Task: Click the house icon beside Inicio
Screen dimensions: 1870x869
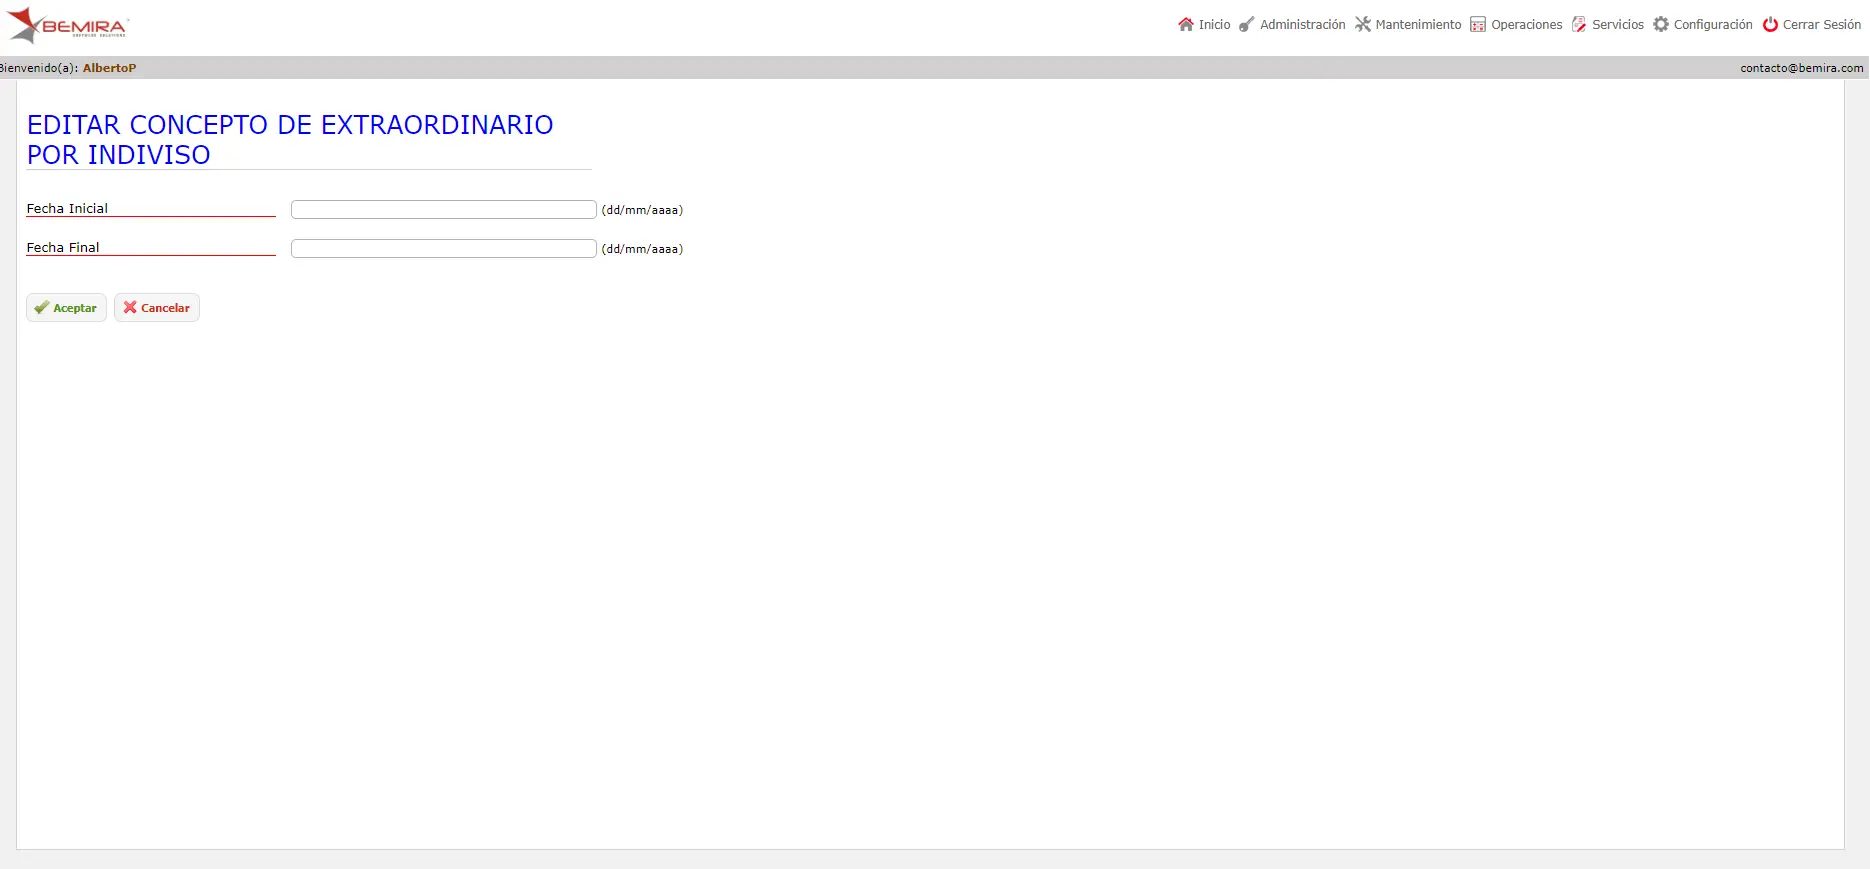Action: click(x=1186, y=24)
